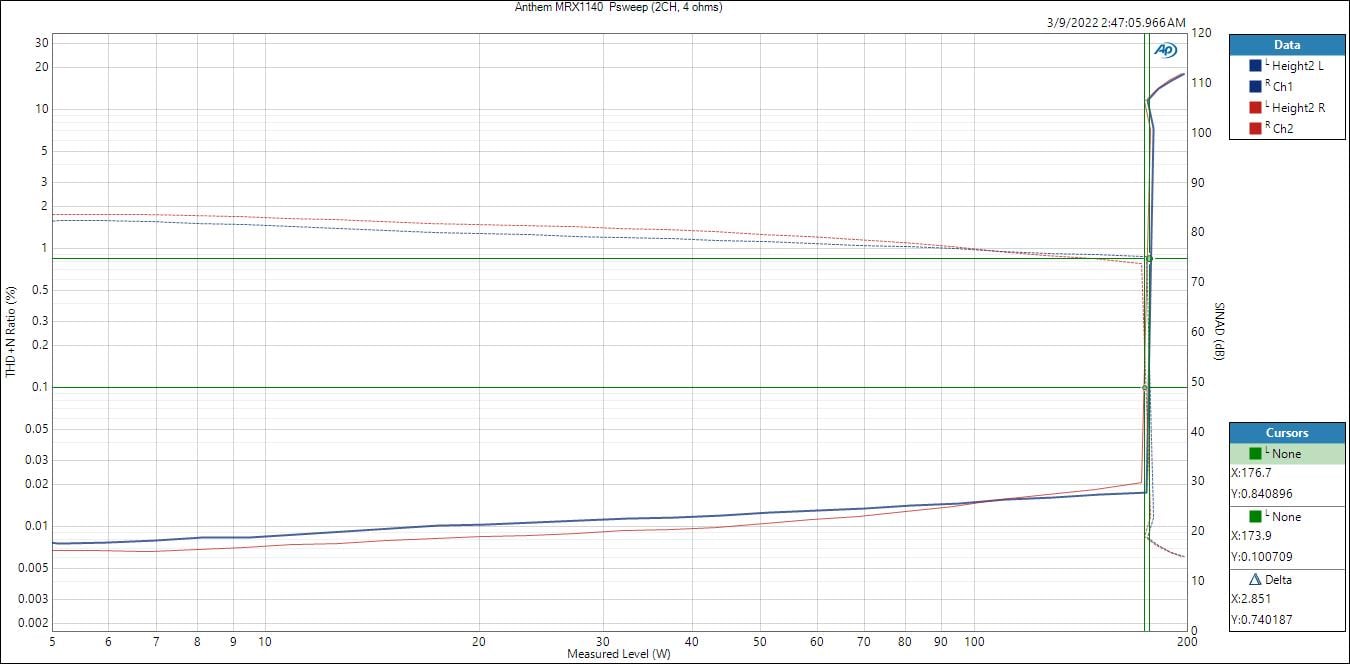Toggle the Height2 L blue legend box
The image size is (1350, 664).
click(x=1255, y=66)
